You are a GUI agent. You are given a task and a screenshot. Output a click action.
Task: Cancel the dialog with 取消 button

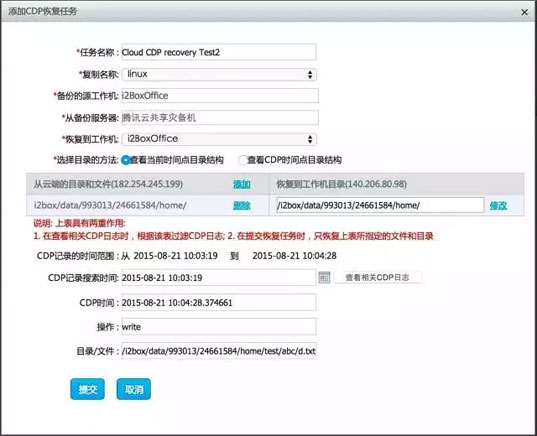(x=134, y=389)
